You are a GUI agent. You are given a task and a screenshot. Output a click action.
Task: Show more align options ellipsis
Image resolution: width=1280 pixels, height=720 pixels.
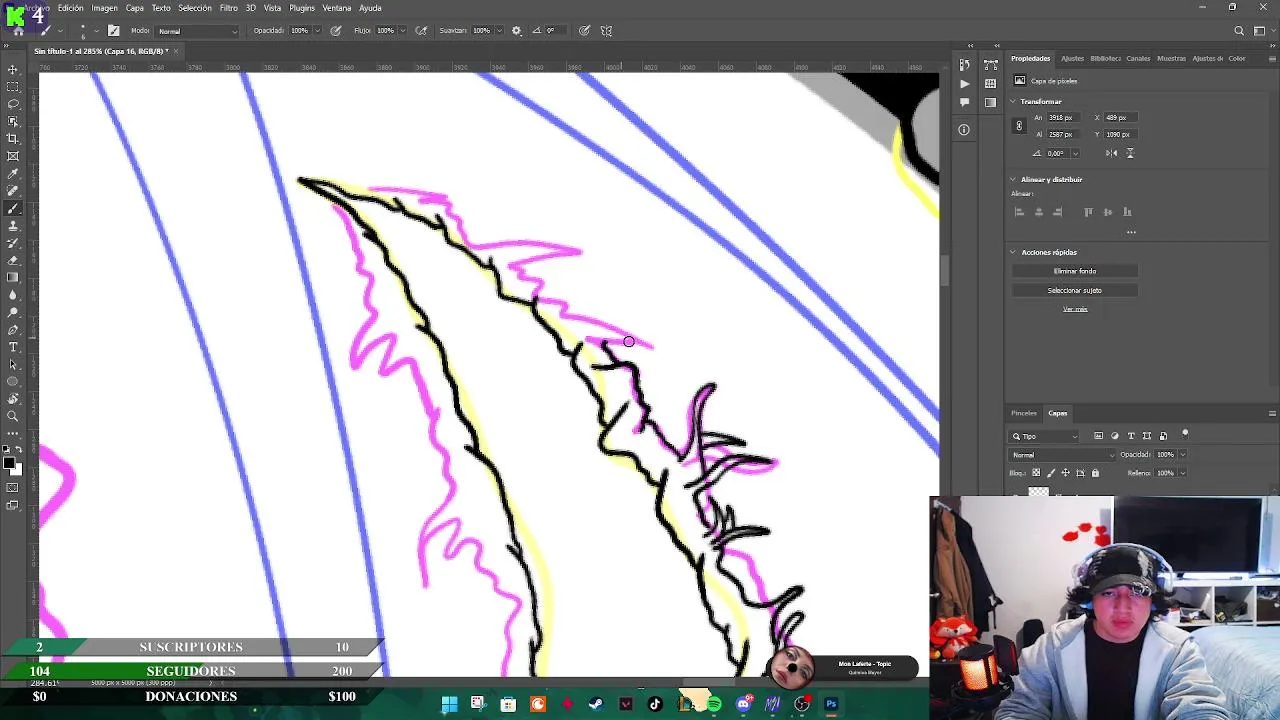pyautogui.click(x=1131, y=232)
